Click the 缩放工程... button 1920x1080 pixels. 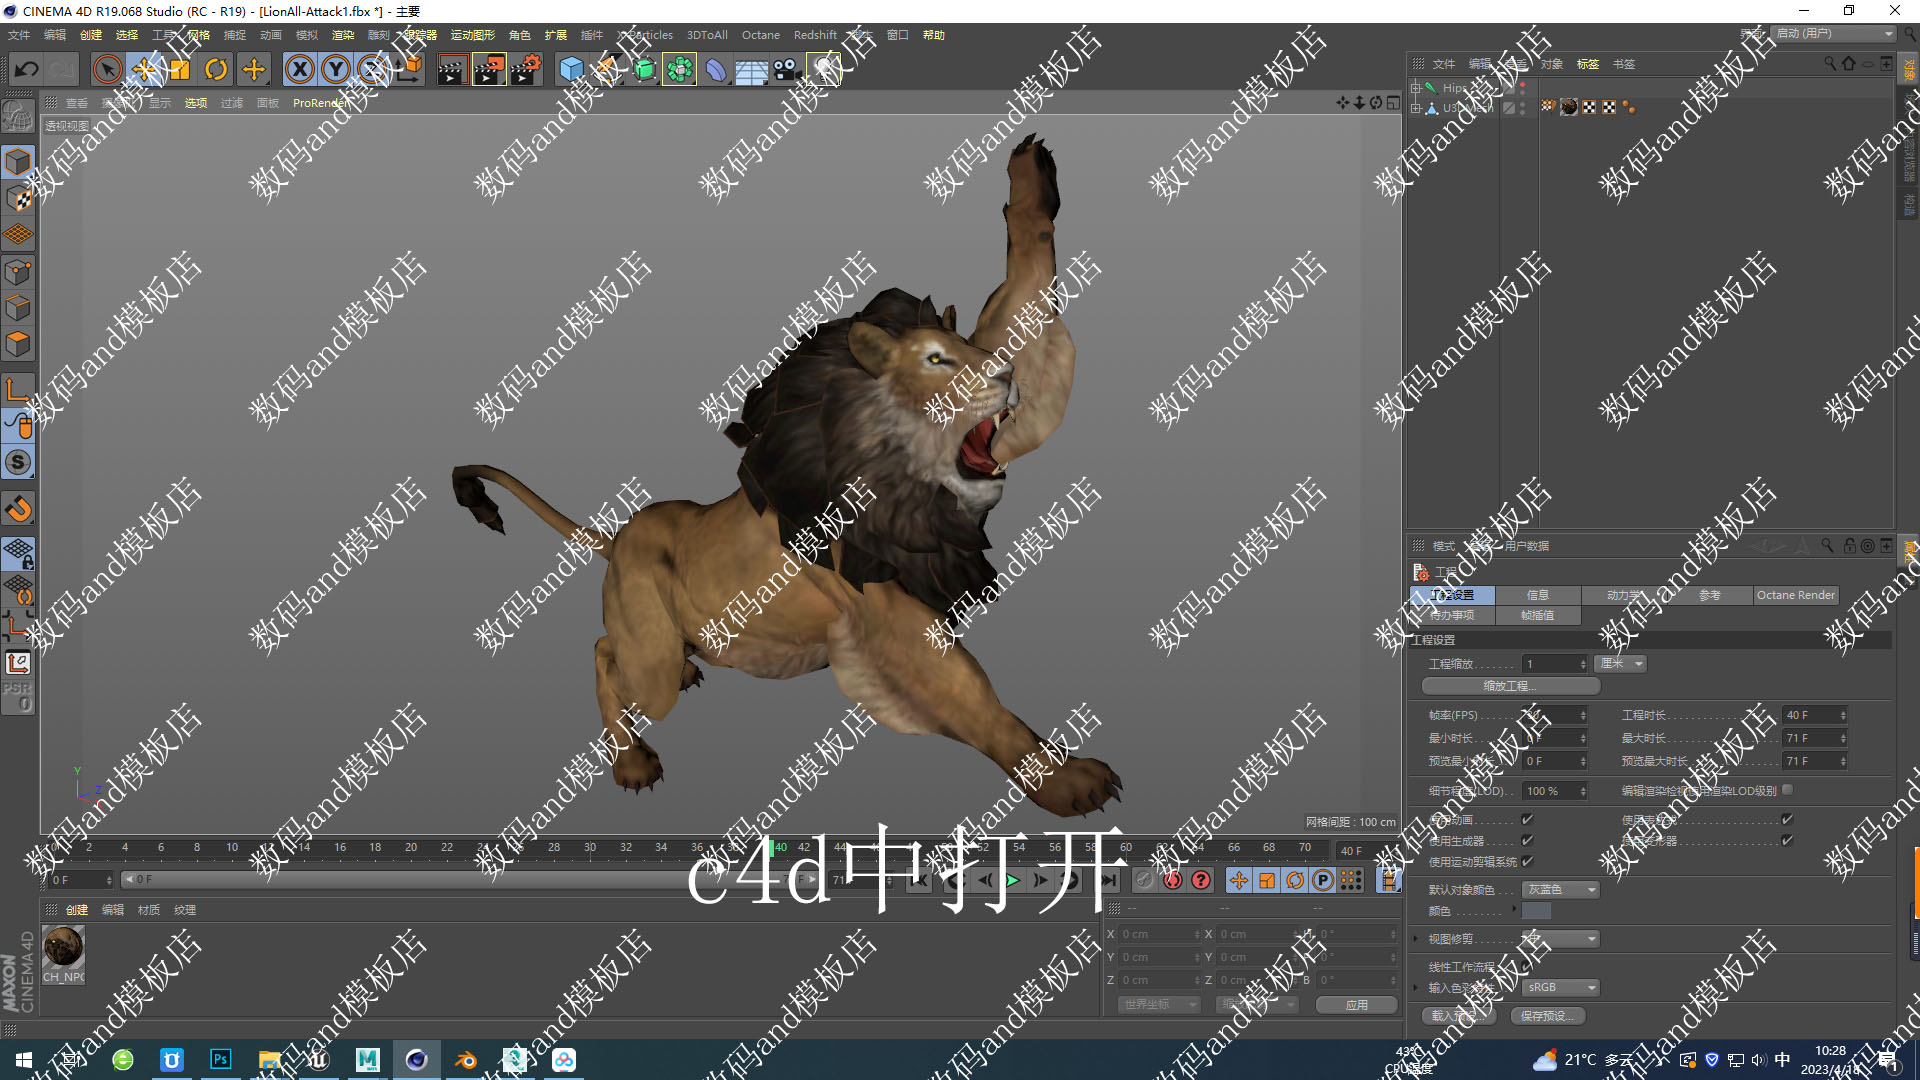coord(1510,686)
